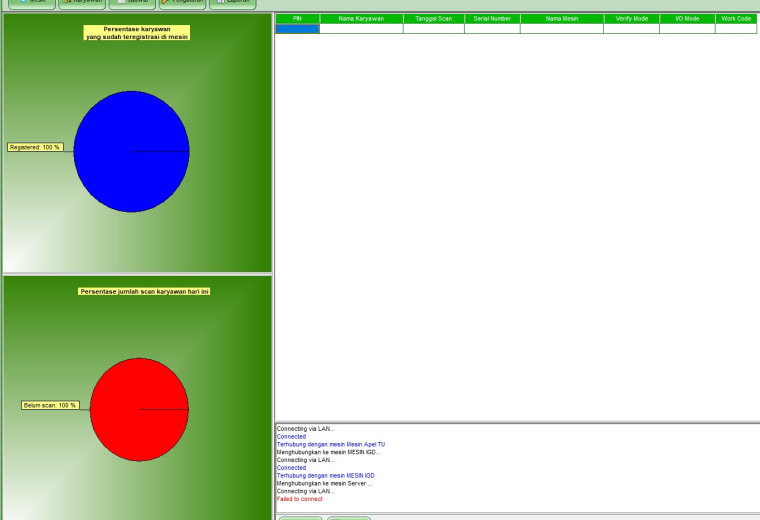
Task: Click the 'Belum scan: 100 %' label
Action: point(50,405)
